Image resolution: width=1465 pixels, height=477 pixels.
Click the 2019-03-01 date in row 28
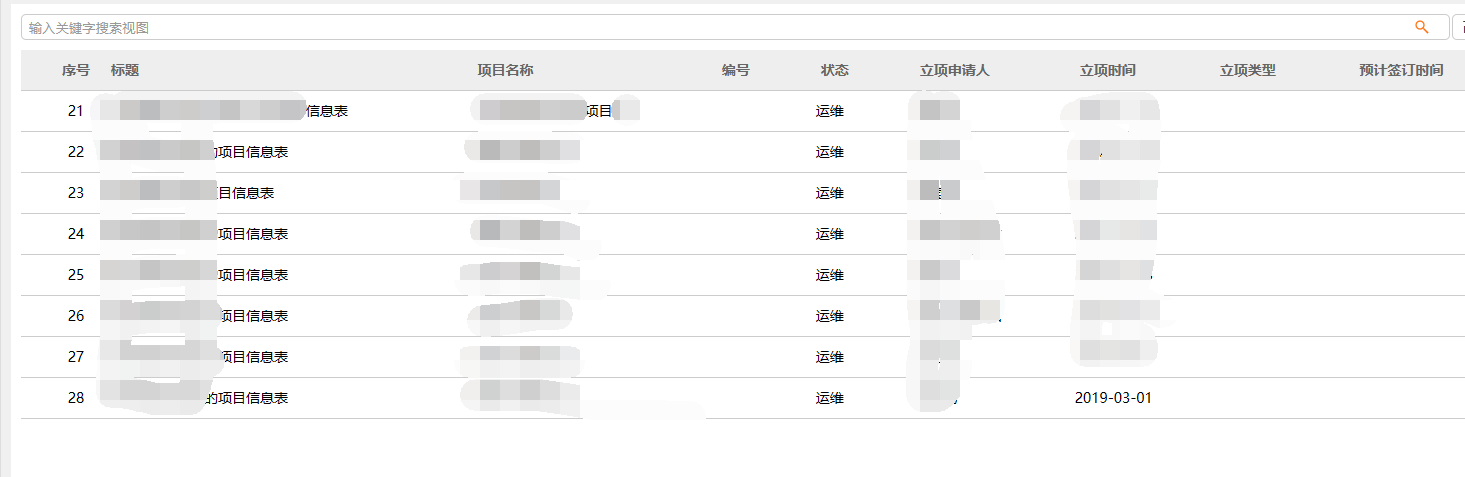1113,399
